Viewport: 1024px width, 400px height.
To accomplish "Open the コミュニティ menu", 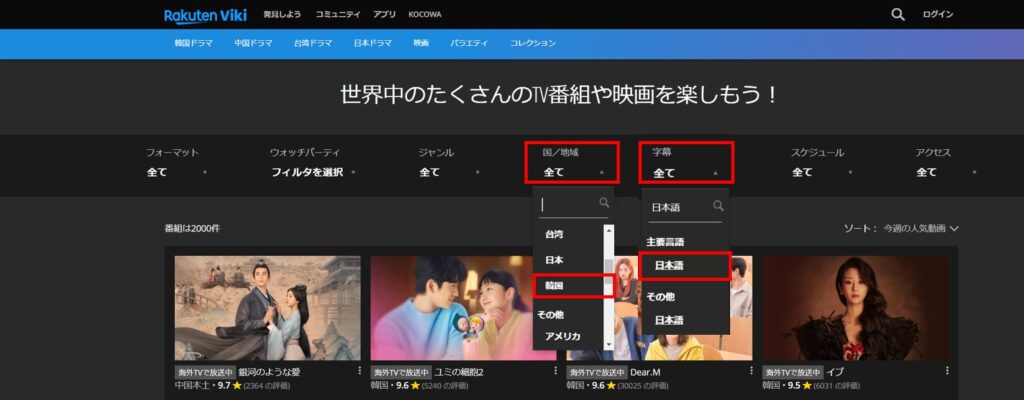I will [337, 14].
